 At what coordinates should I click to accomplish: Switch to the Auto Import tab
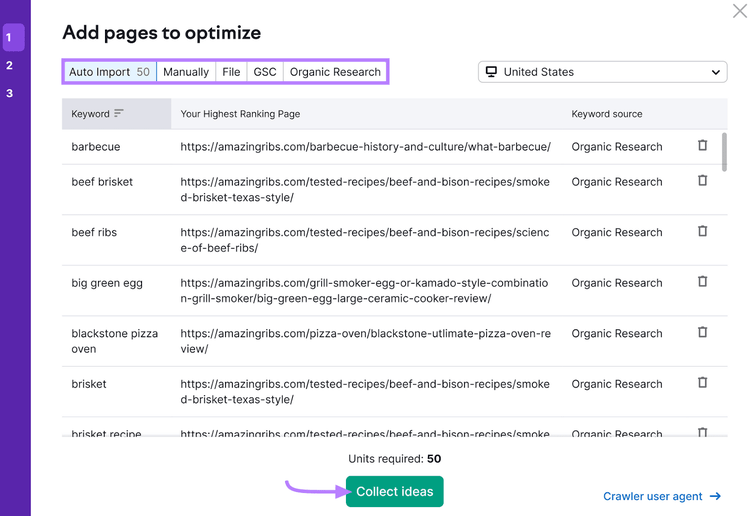click(x=110, y=72)
